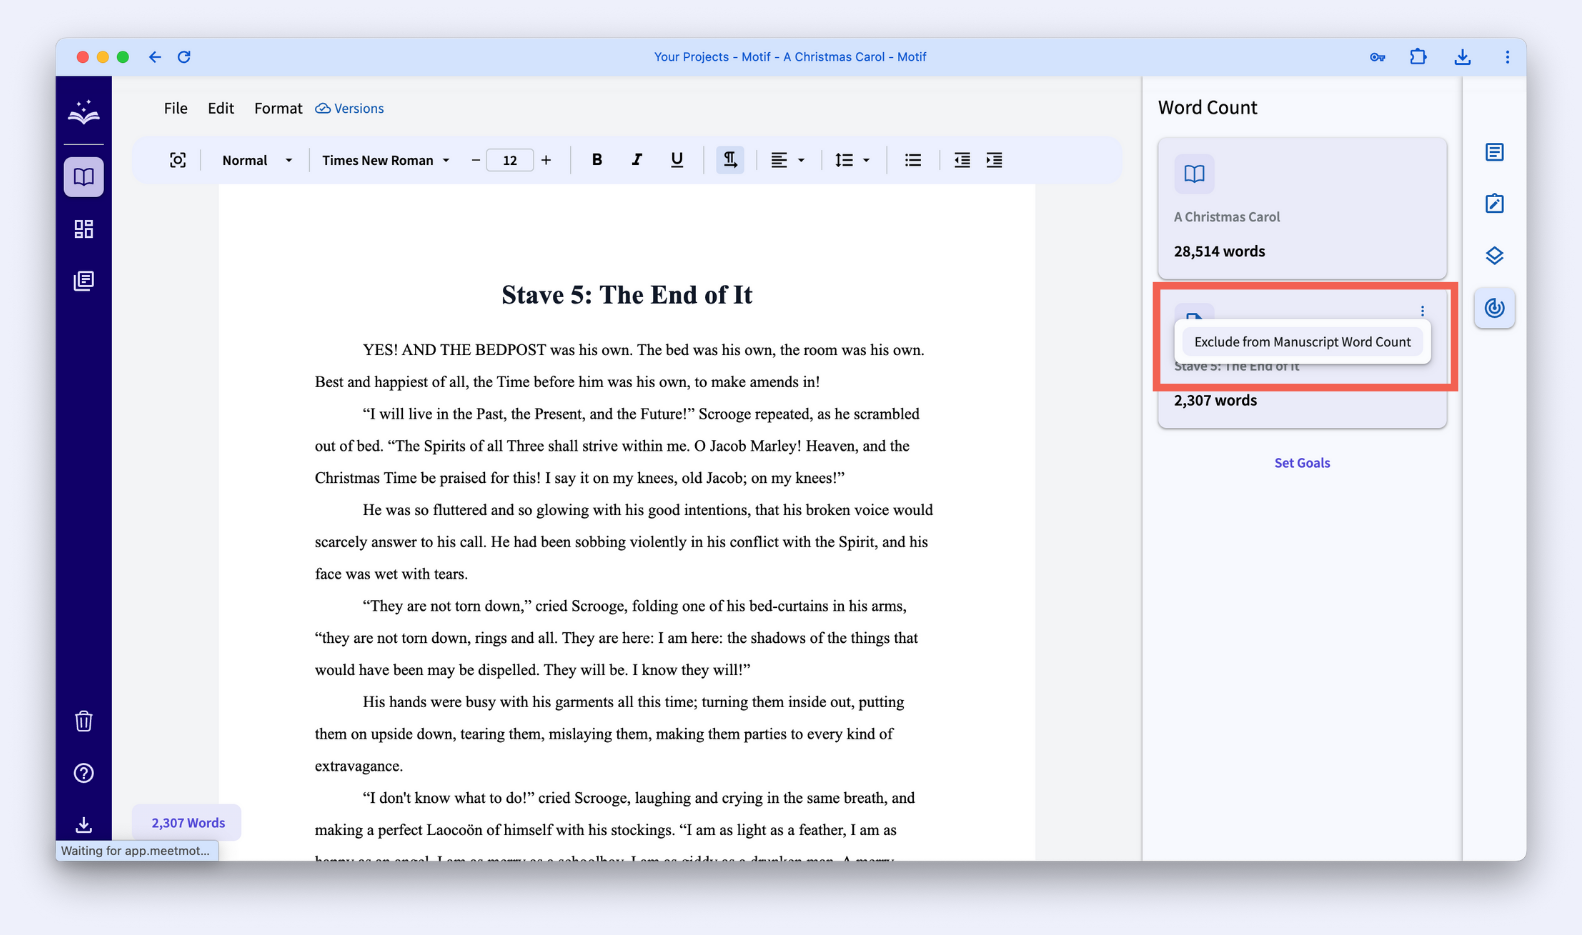Click the font size field showing 12
The image size is (1582, 935).
coord(510,160)
